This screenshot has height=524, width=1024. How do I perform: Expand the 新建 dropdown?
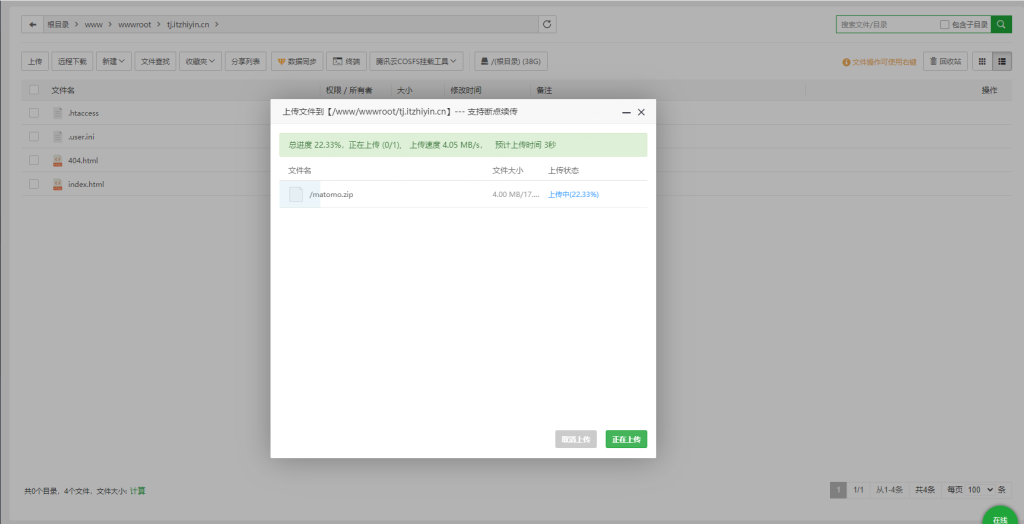click(x=115, y=62)
